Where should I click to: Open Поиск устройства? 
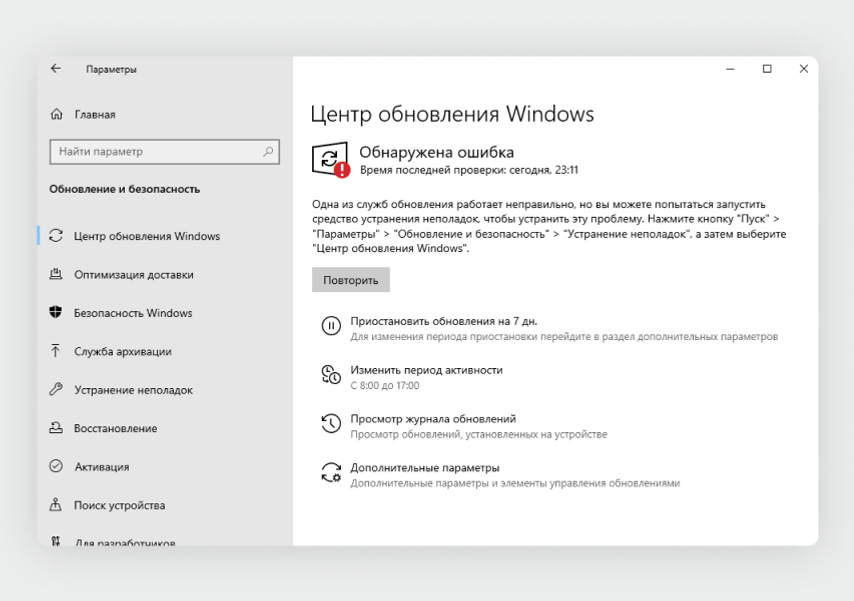coord(119,505)
